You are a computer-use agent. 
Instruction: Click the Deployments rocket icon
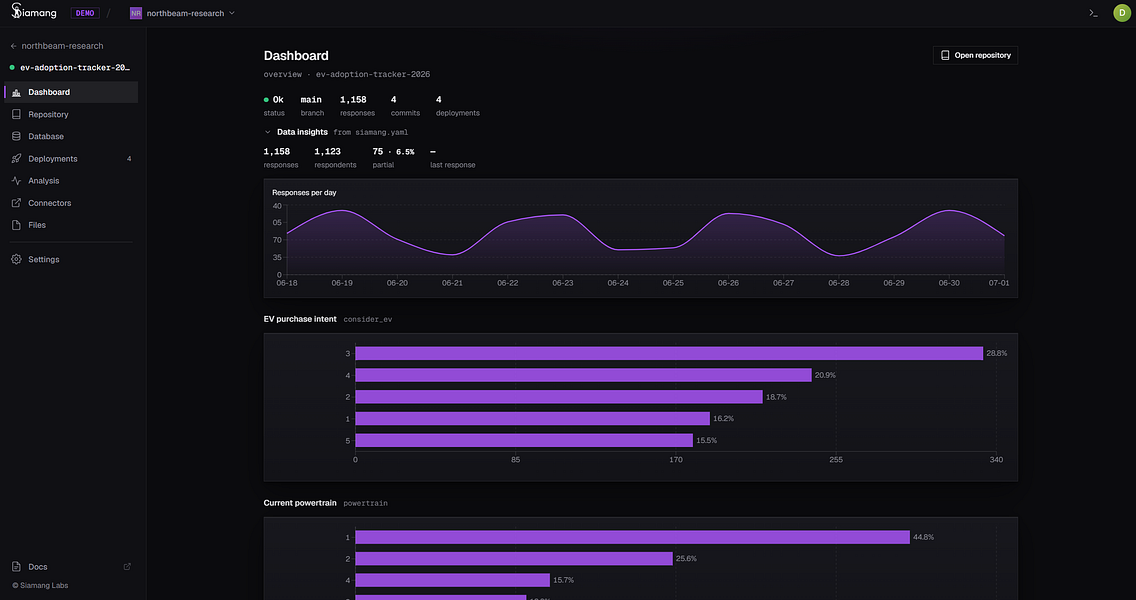tap(16, 159)
